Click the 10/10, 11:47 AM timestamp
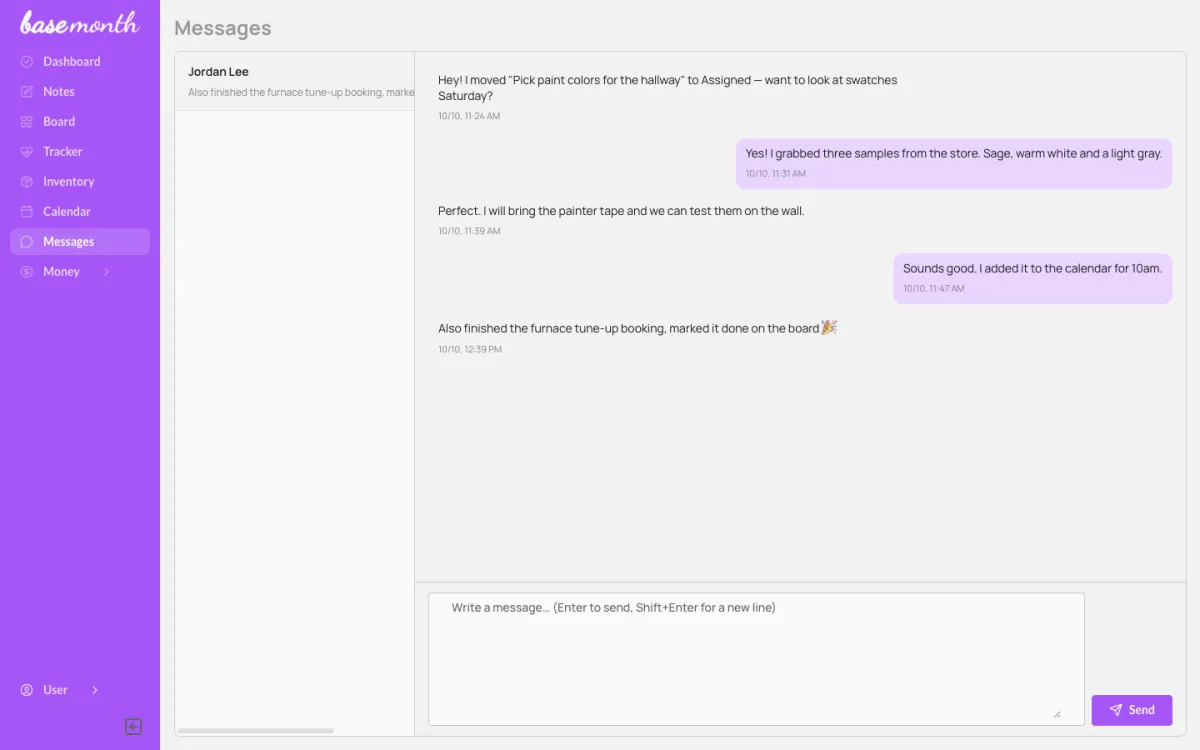 934,289
